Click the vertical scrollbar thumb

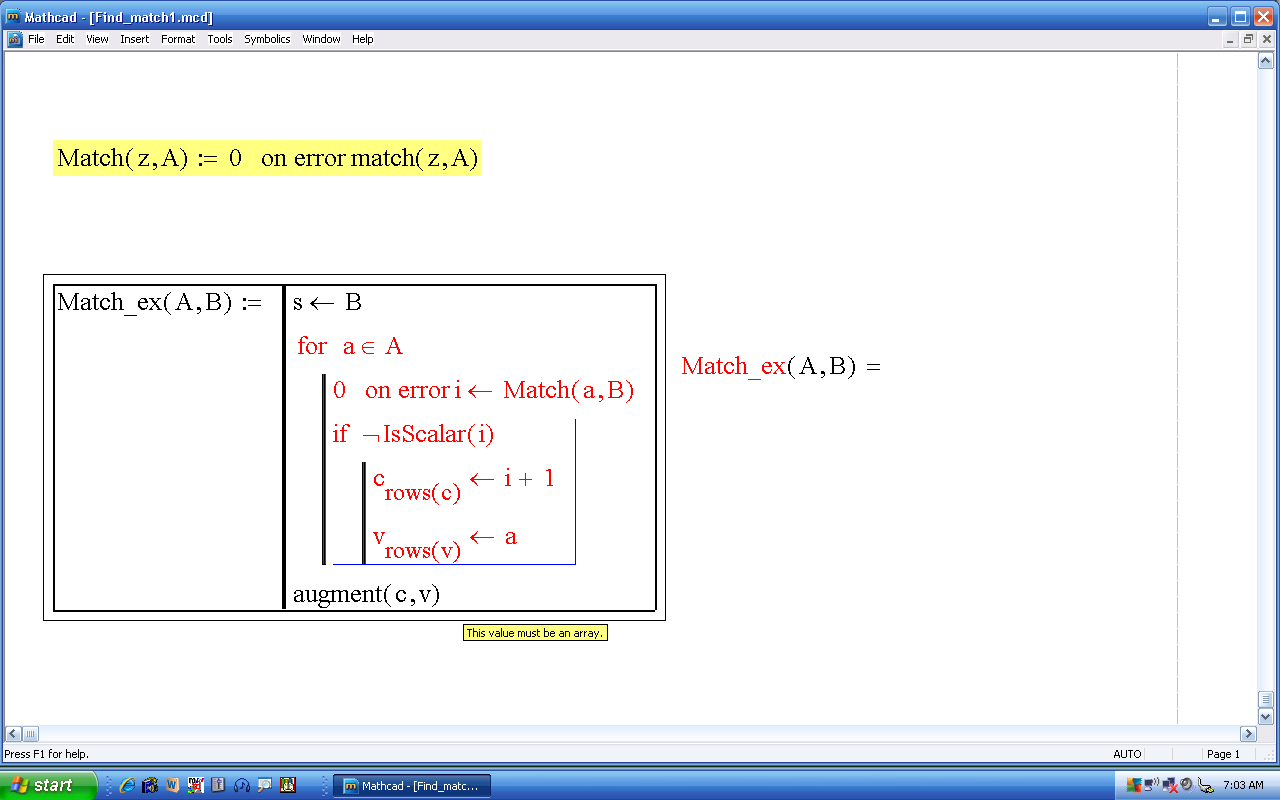[1266, 700]
